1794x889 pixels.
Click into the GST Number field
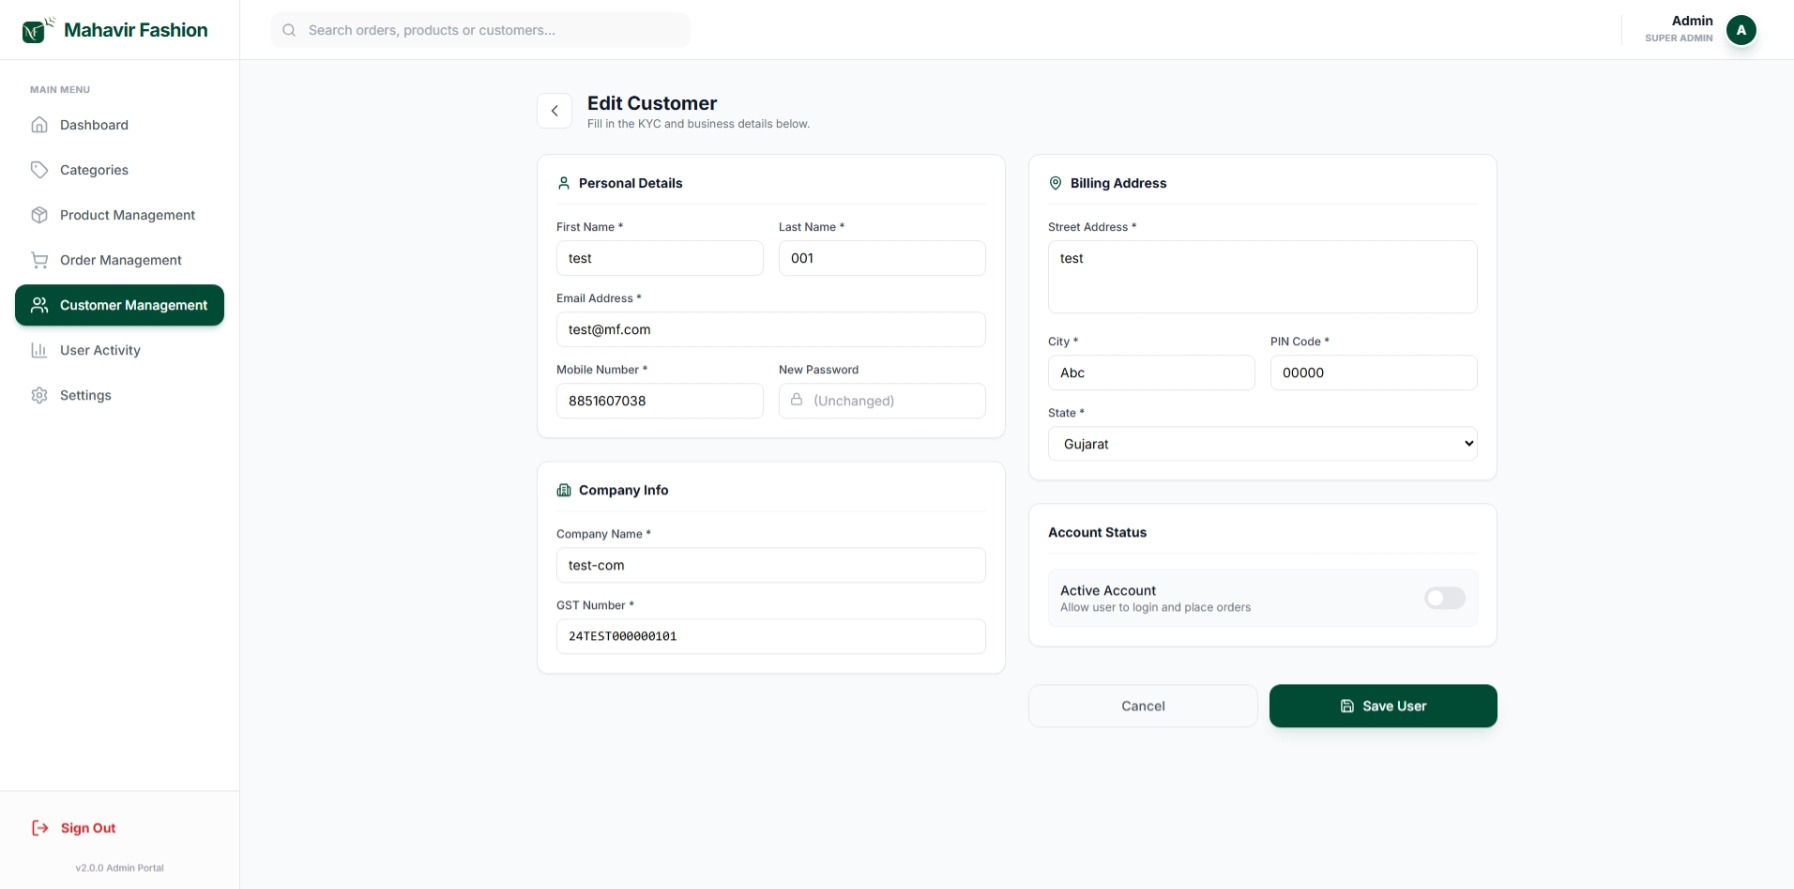(770, 636)
